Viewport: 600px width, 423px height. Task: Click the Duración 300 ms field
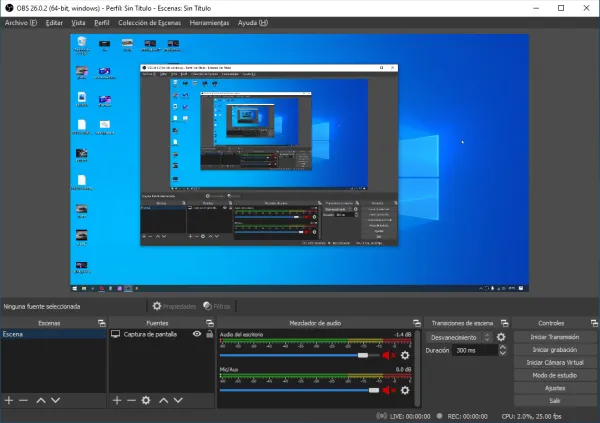(474, 350)
